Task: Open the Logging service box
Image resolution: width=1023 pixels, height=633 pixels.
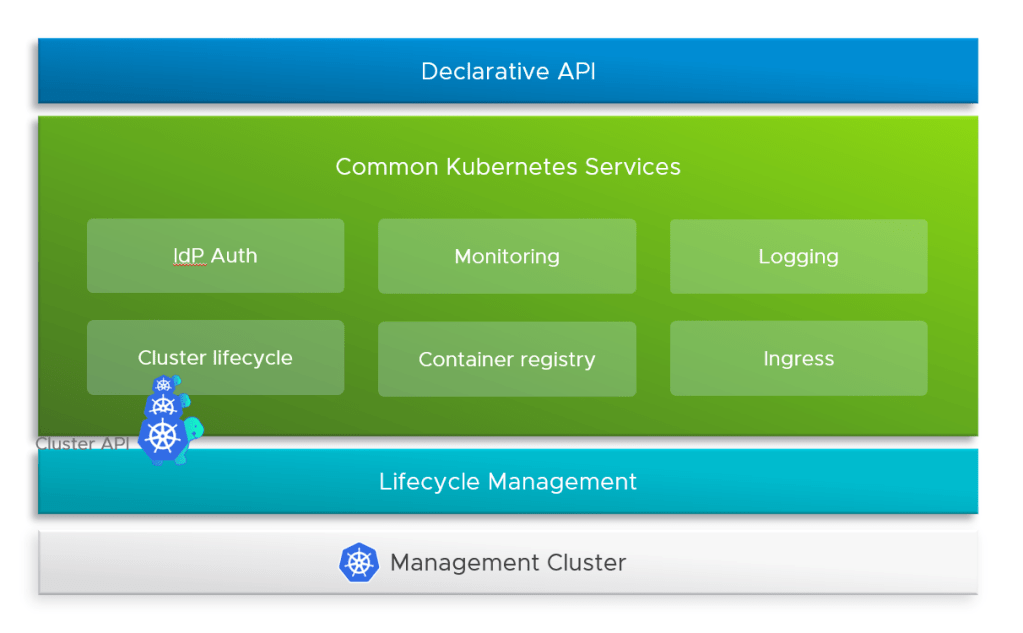Action: tap(798, 256)
